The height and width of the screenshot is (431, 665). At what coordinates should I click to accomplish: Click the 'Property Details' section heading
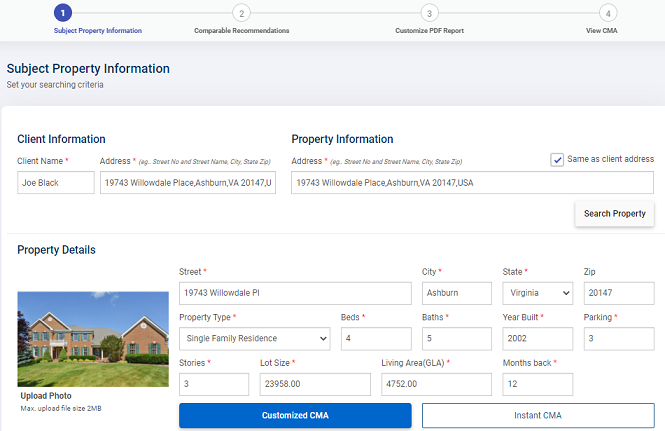(56, 250)
